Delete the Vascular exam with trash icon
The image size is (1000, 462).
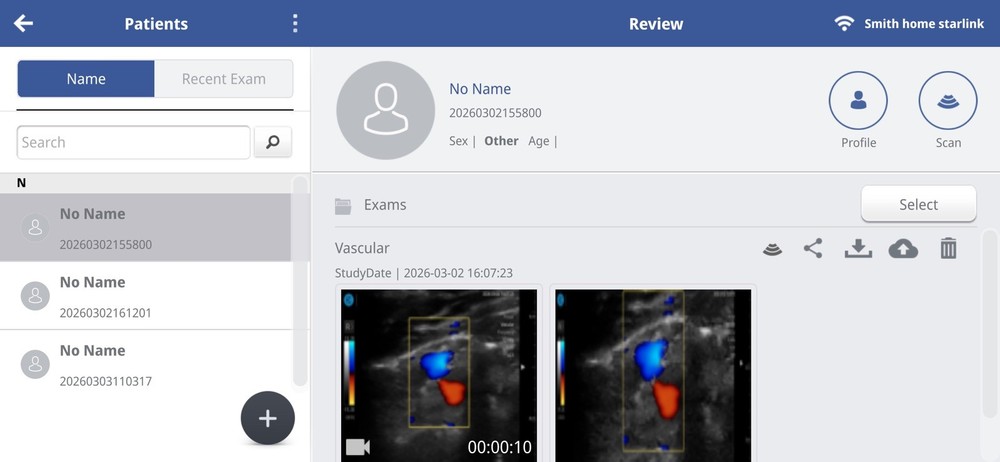pos(948,248)
